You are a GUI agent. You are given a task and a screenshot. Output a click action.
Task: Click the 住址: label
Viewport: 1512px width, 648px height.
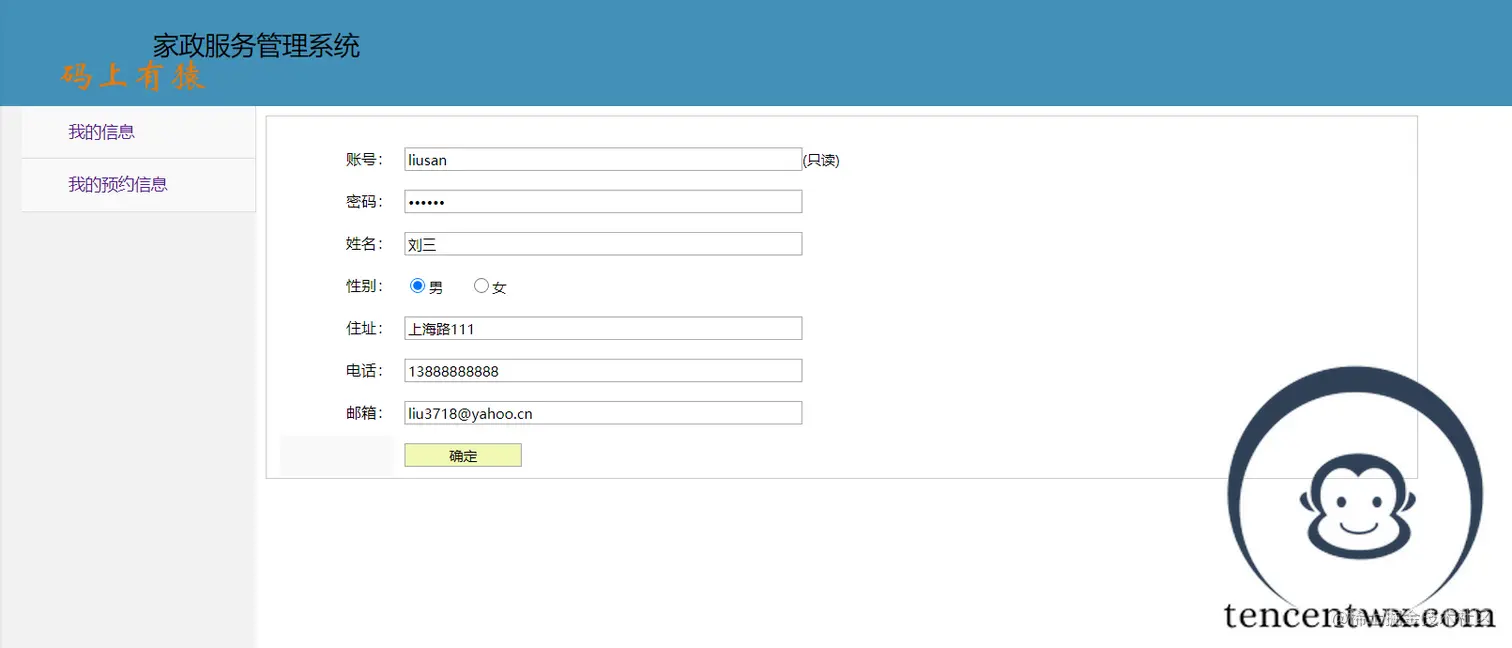[364, 328]
